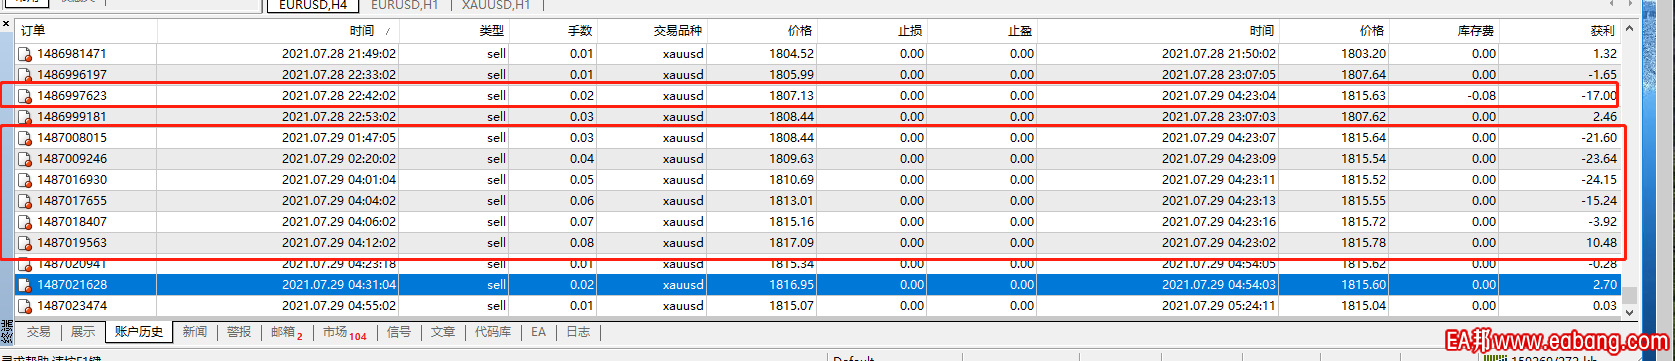Viewport: 1675px width, 361px height.
Task: Sort by the 类型 column header
Action: (x=491, y=32)
